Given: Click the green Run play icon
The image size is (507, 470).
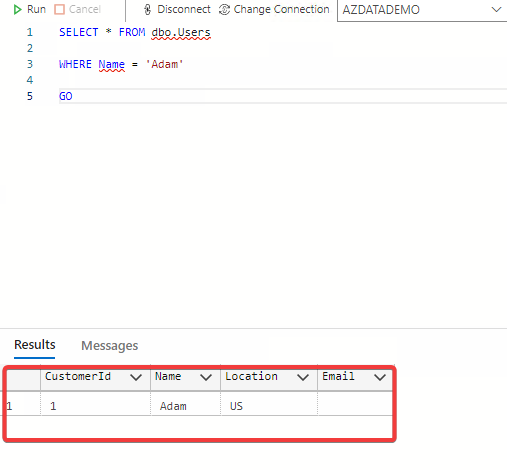Looking at the screenshot, I should pos(17,10).
